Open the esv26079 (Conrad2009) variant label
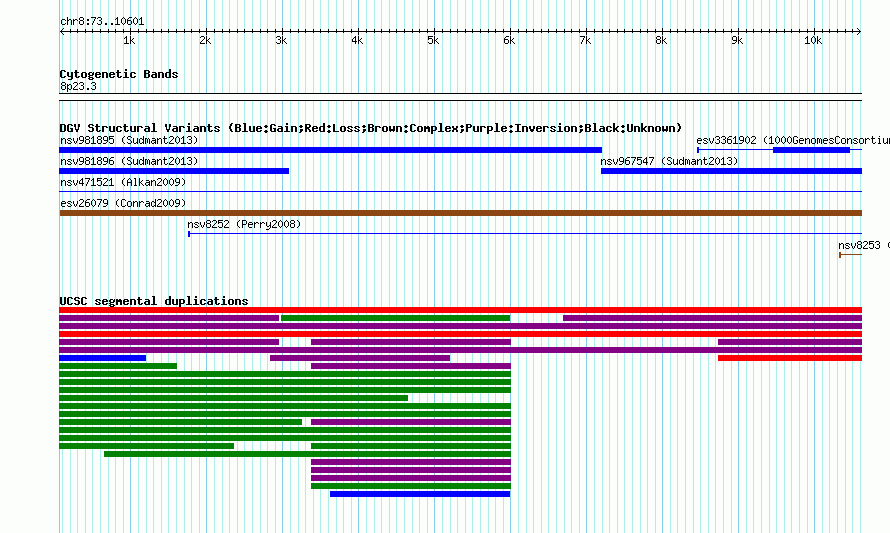Image resolution: width=890 pixels, height=533 pixels. (123, 203)
